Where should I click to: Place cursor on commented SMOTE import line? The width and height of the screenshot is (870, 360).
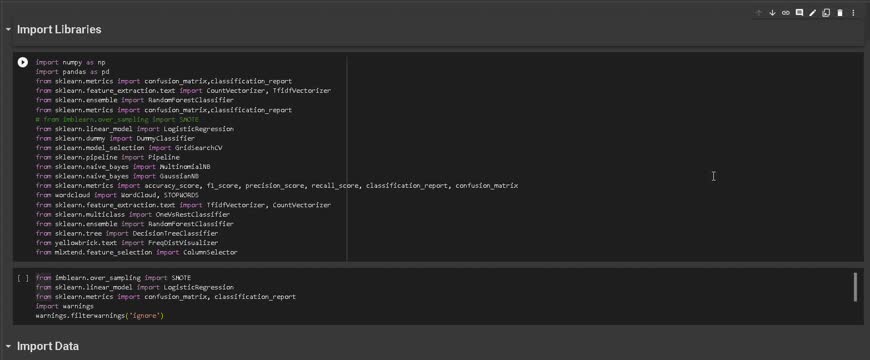tap(117, 119)
